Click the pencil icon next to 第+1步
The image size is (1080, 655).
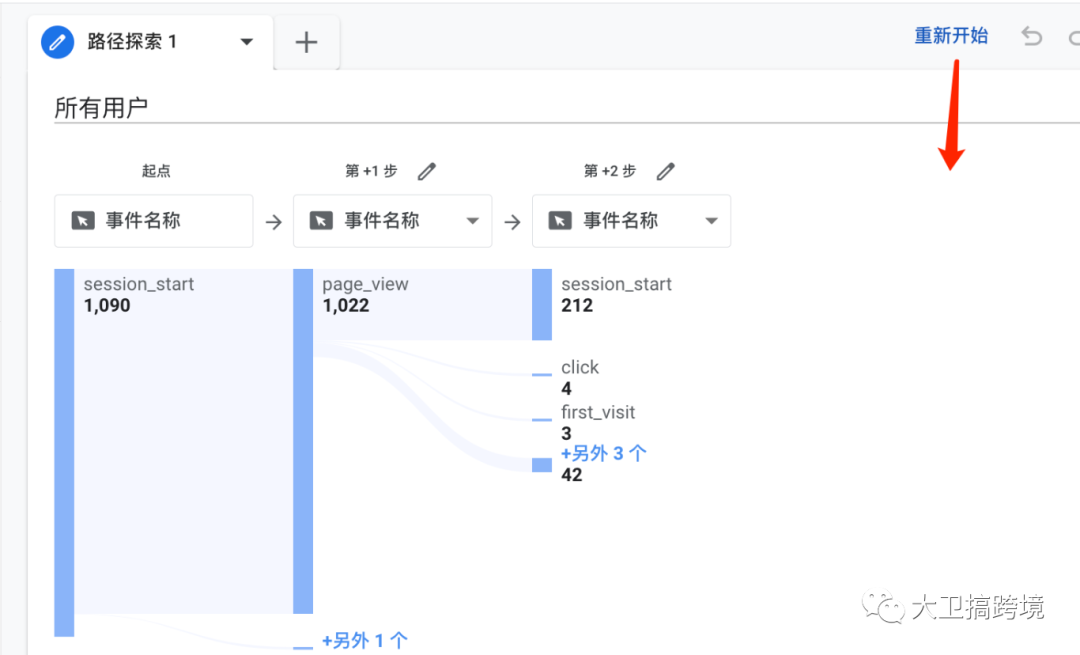[x=427, y=171]
